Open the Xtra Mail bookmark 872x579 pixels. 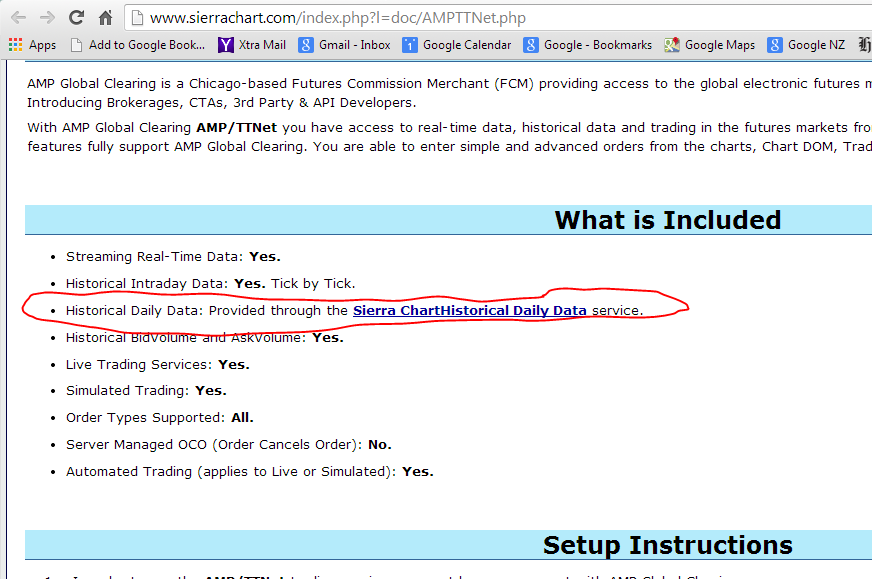pos(251,45)
